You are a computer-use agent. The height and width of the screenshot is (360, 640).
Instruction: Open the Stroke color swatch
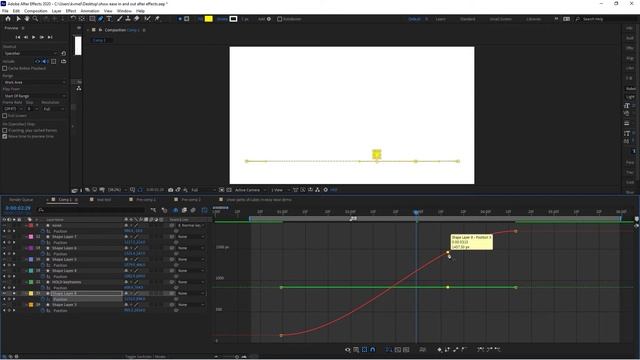point(233,19)
